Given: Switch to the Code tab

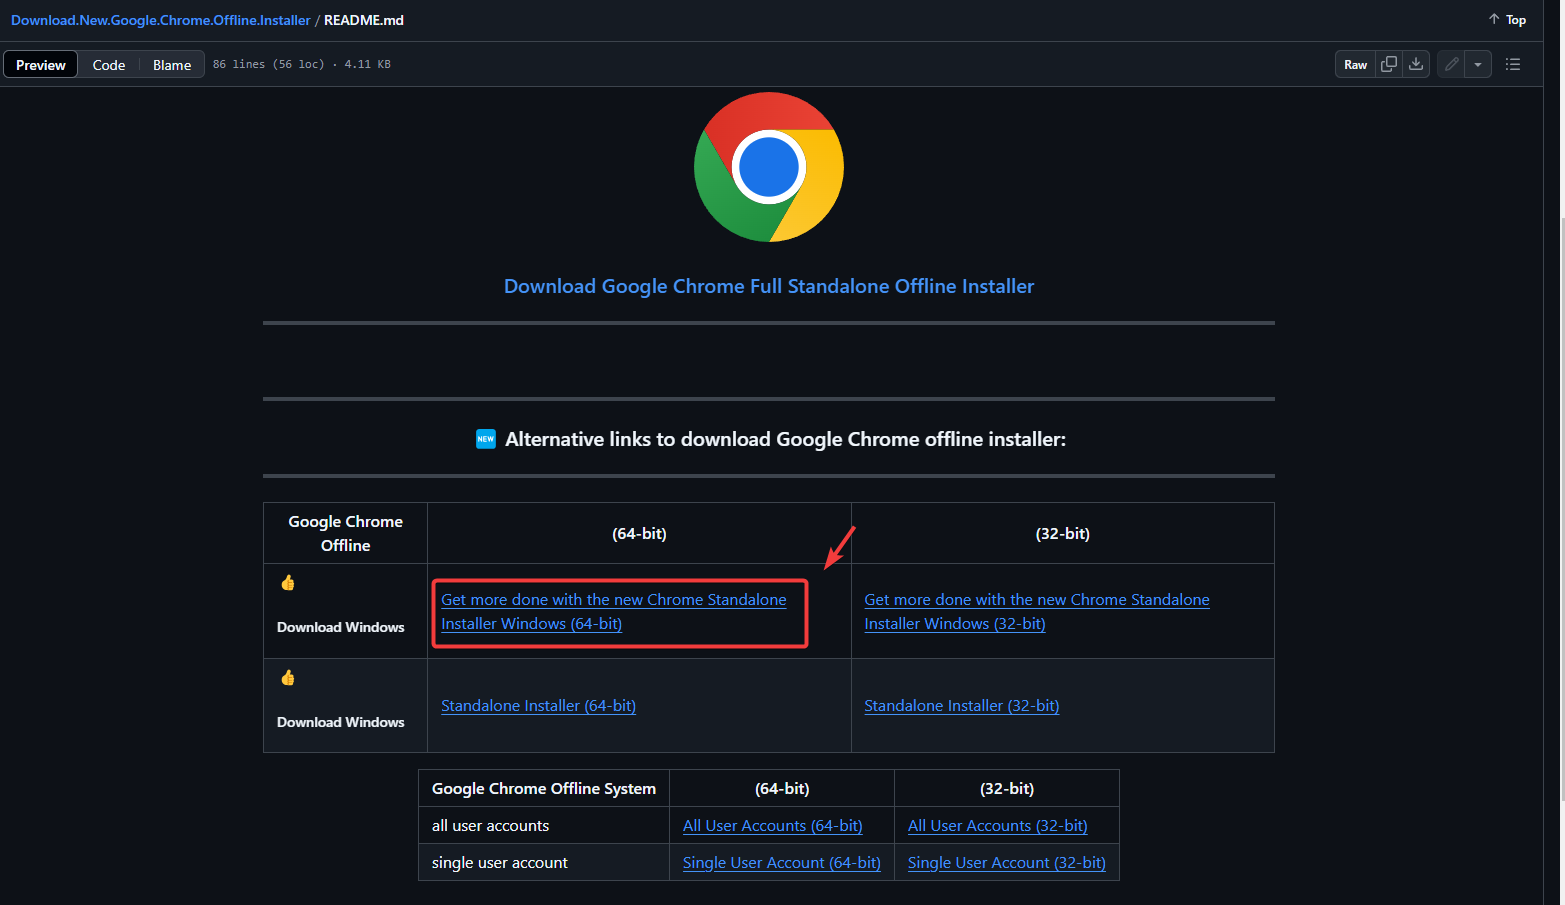Looking at the screenshot, I should coord(109,65).
